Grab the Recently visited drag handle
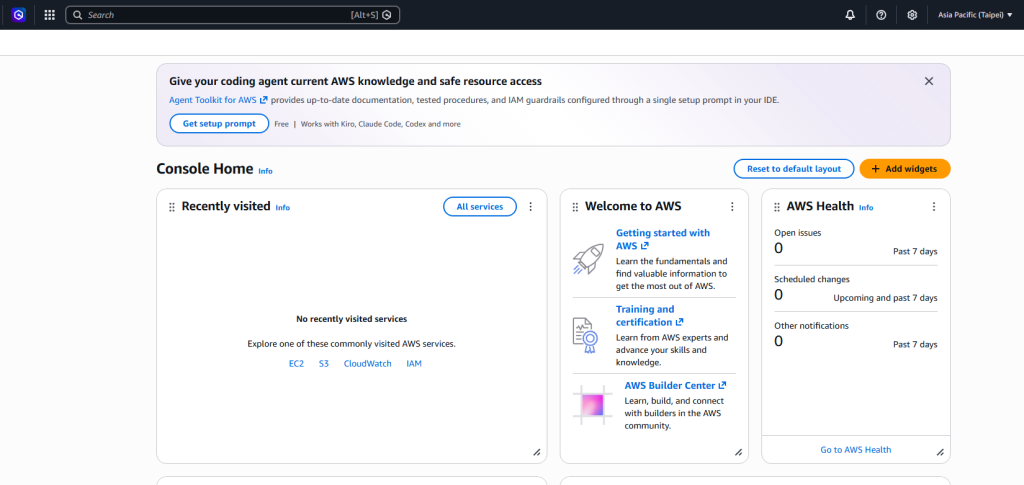This screenshot has height=485, width=1024. (x=172, y=207)
